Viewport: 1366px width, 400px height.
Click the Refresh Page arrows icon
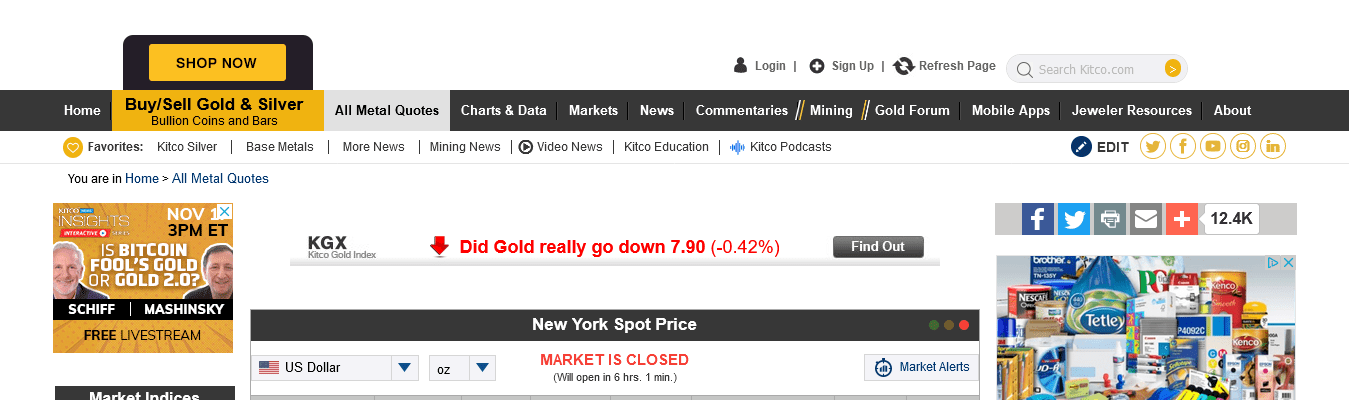point(904,66)
